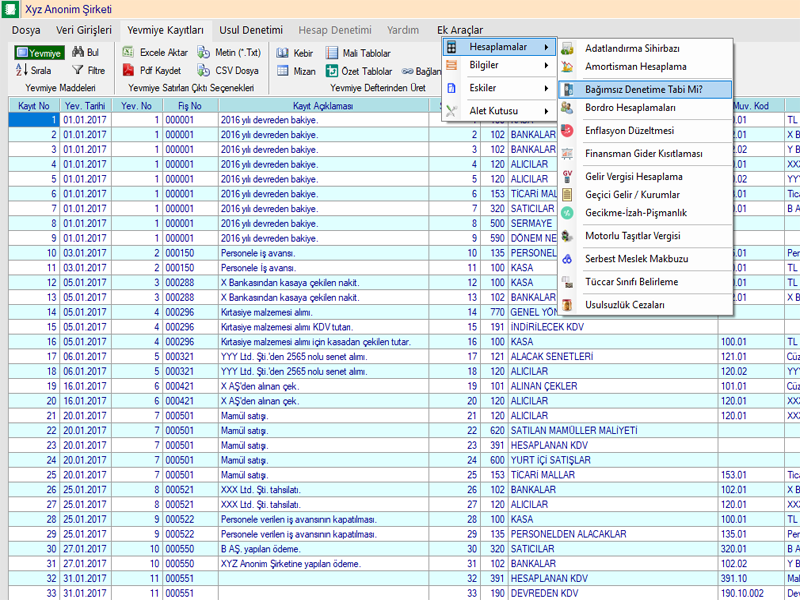Click the Filtre funnel icon
The image size is (800, 600).
tap(78, 71)
